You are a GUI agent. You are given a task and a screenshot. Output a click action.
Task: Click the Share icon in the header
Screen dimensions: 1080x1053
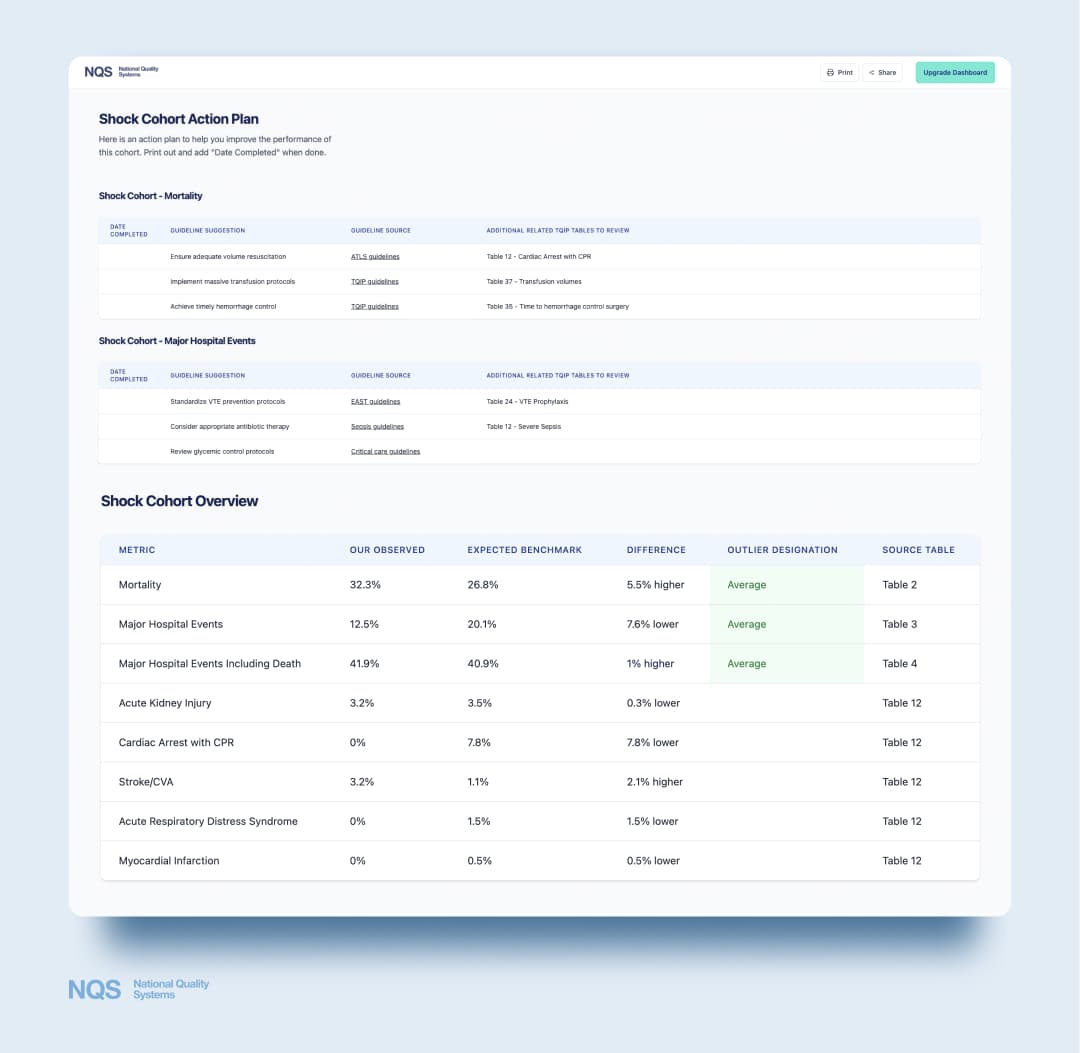click(872, 73)
